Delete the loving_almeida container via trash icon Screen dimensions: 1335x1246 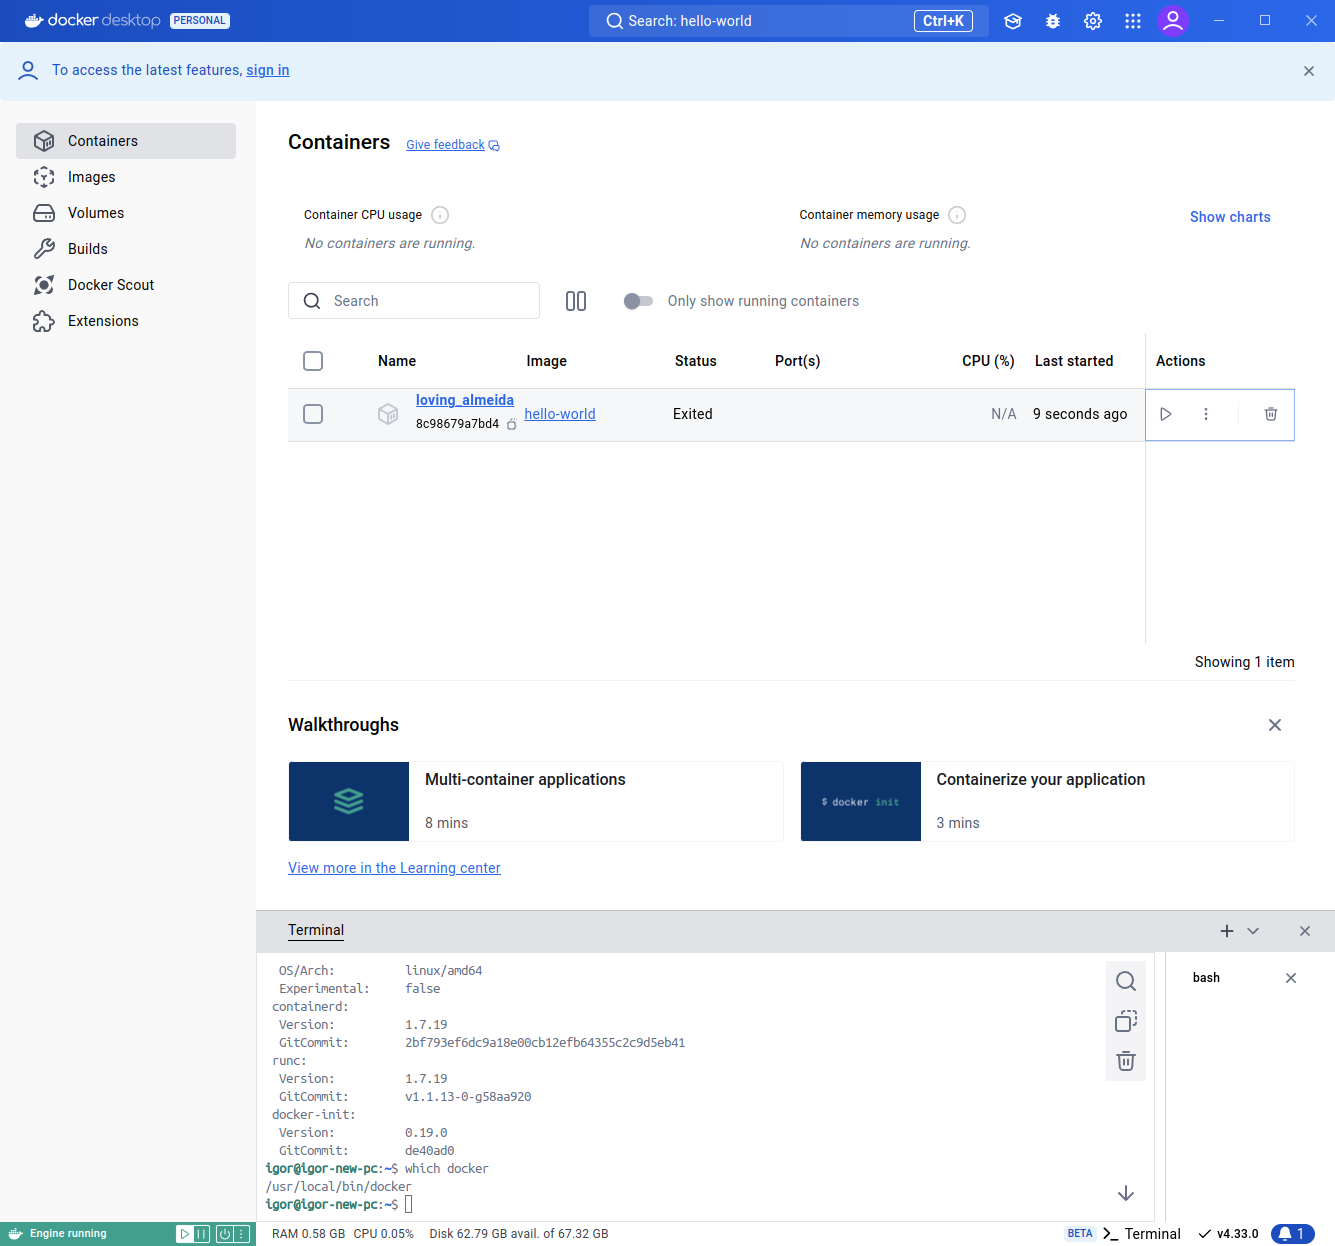1270,414
